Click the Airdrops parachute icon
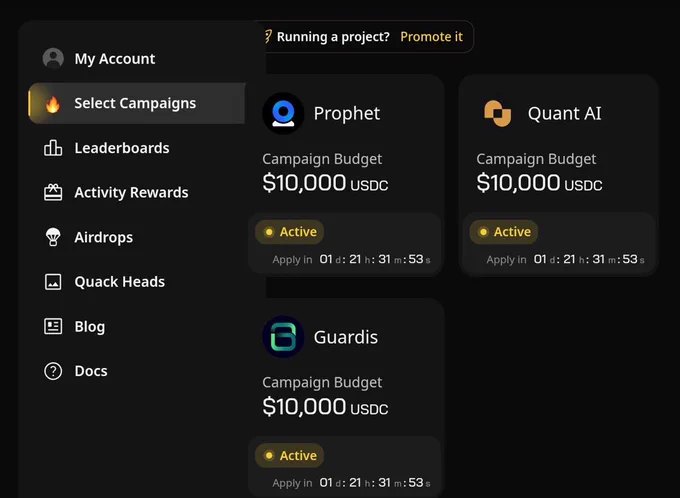This screenshot has width=680, height=498. tap(53, 237)
